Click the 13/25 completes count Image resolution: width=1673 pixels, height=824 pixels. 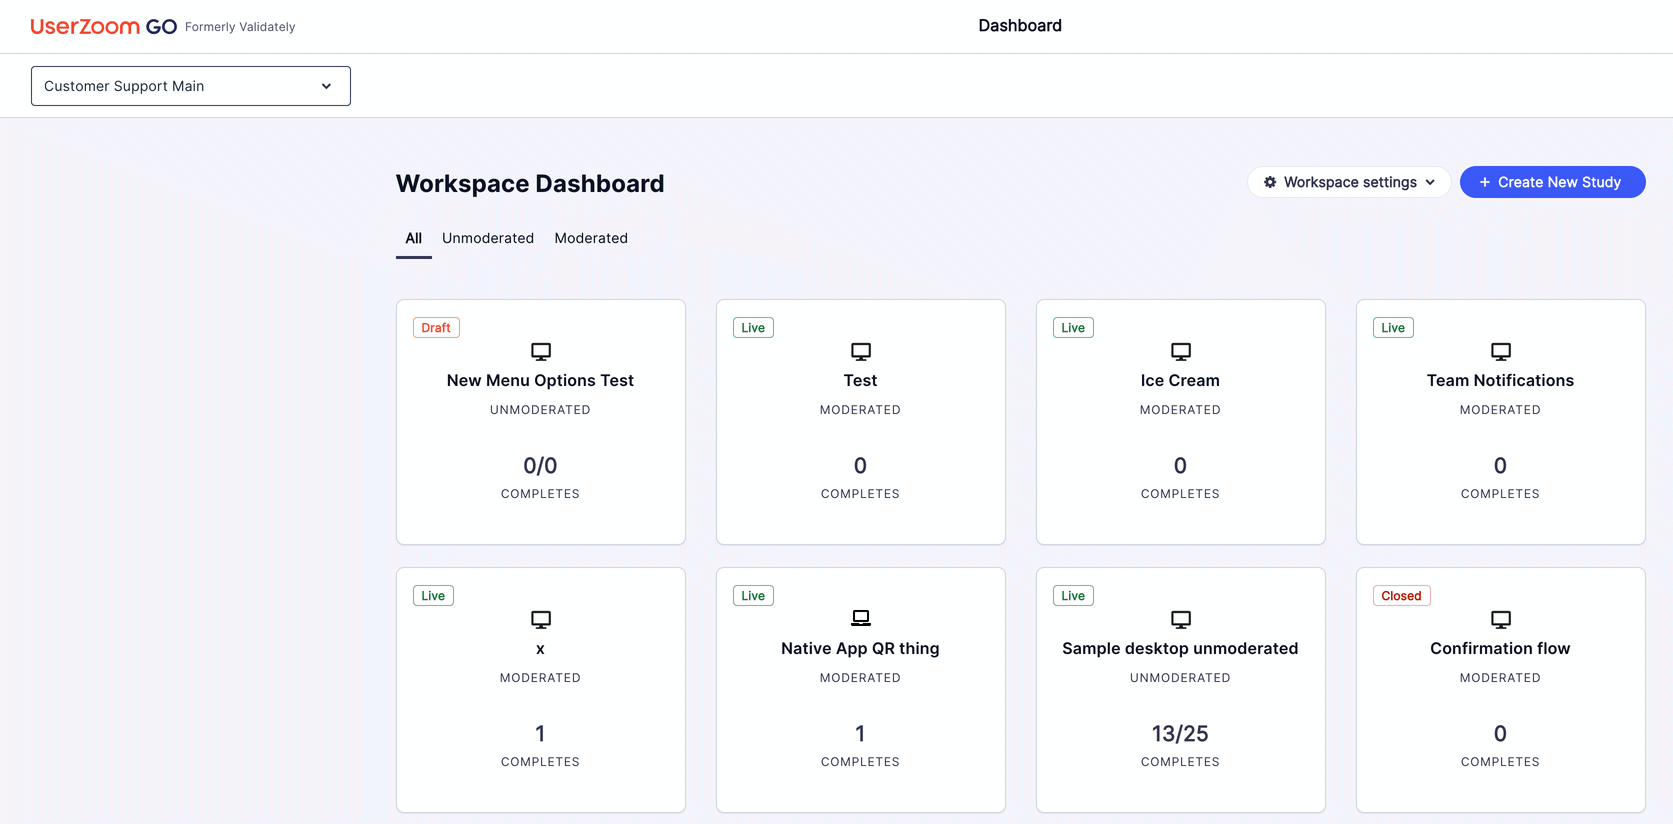point(1180,734)
